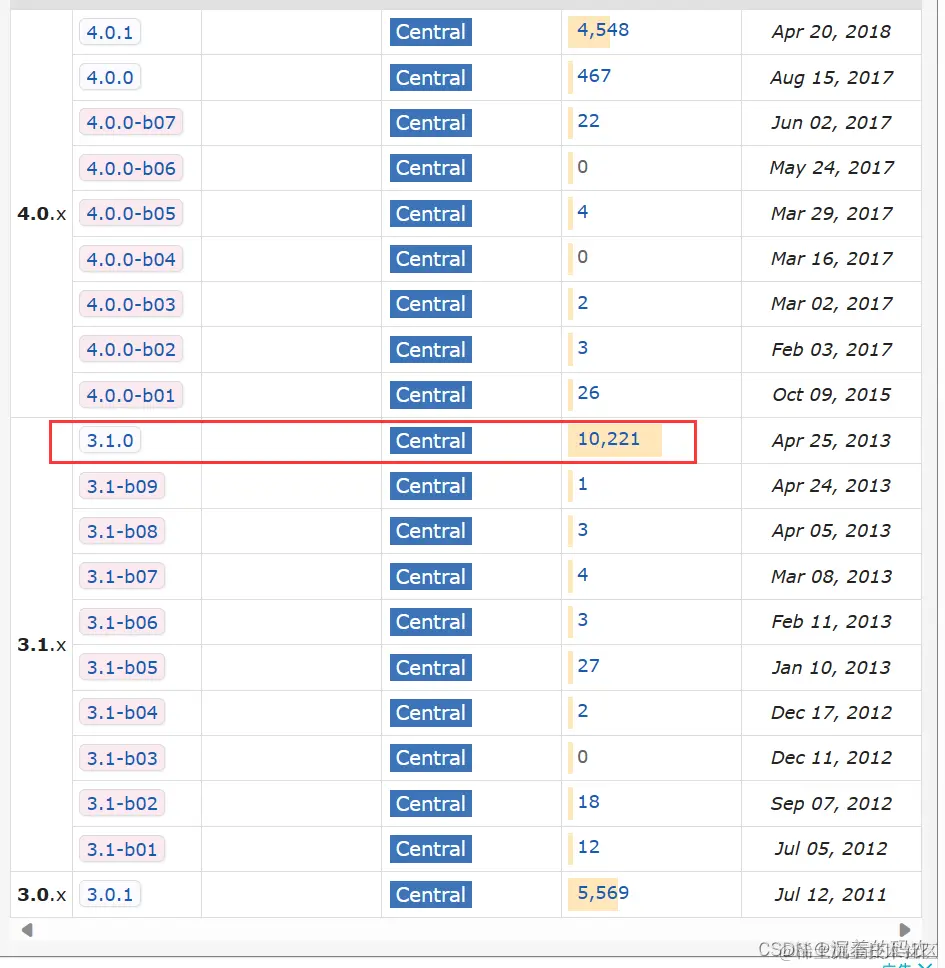Click Central badge in 4.0.0-b05 row

431,213
